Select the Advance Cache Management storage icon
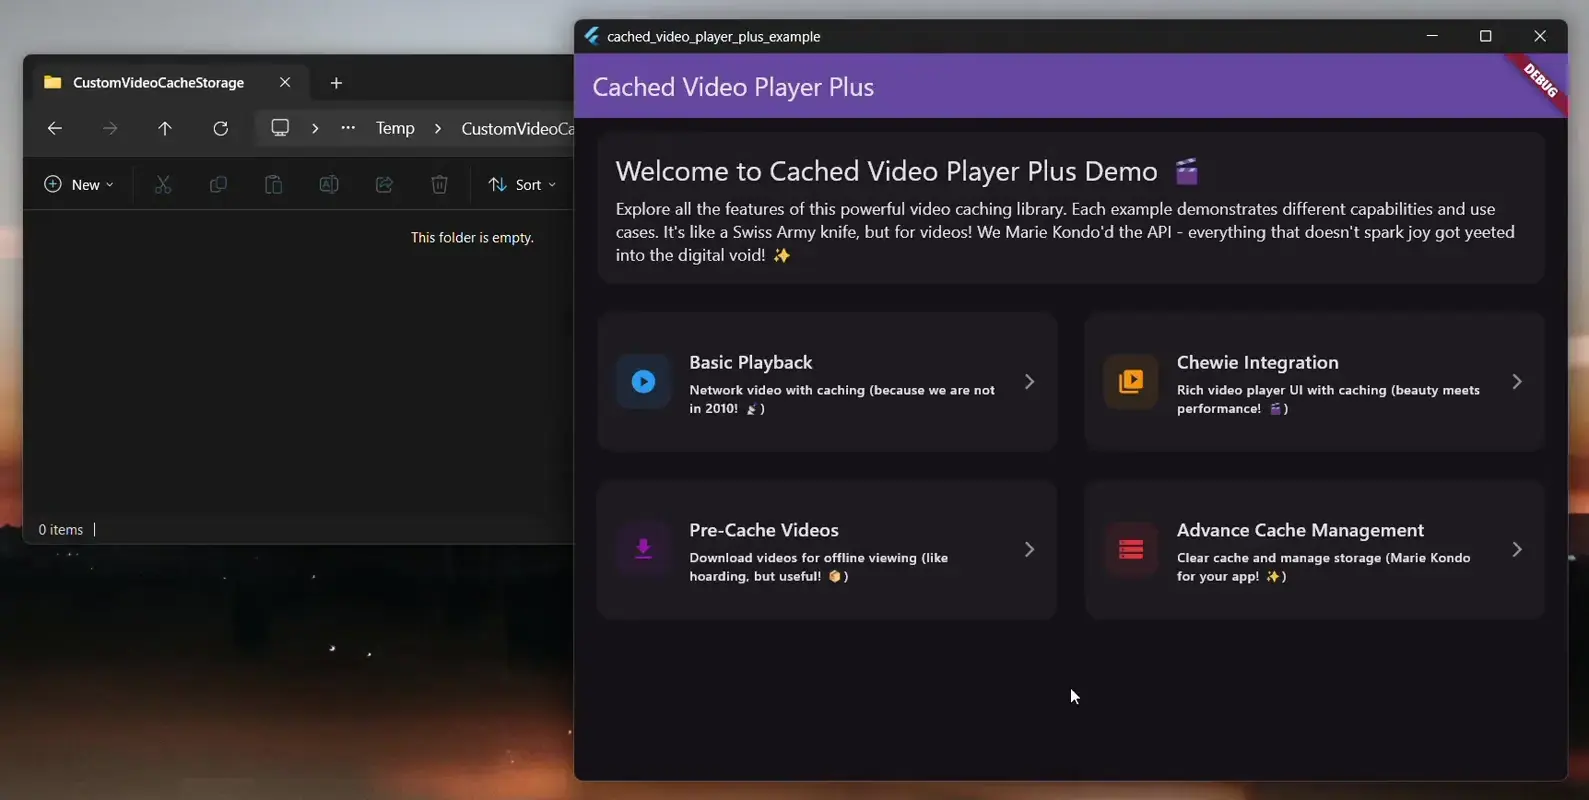Viewport: 1589px width, 800px height. click(1131, 549)
